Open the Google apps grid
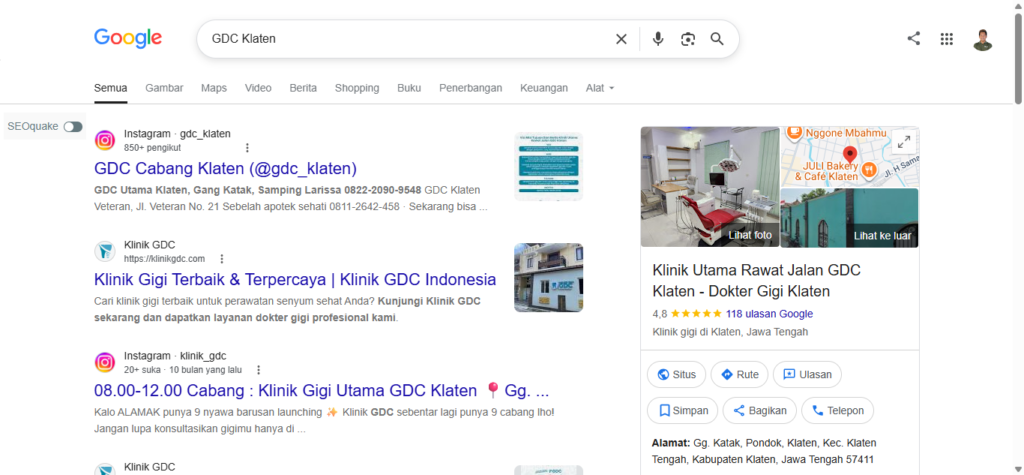This screenshot has height=475, width=1024. (x=946, y=39)
